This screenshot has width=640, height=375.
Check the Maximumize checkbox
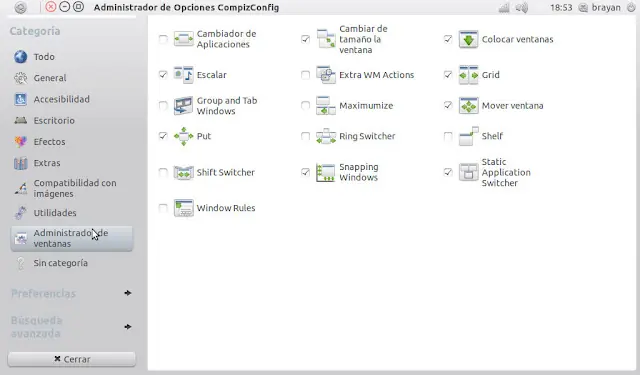tap(305, 106)
